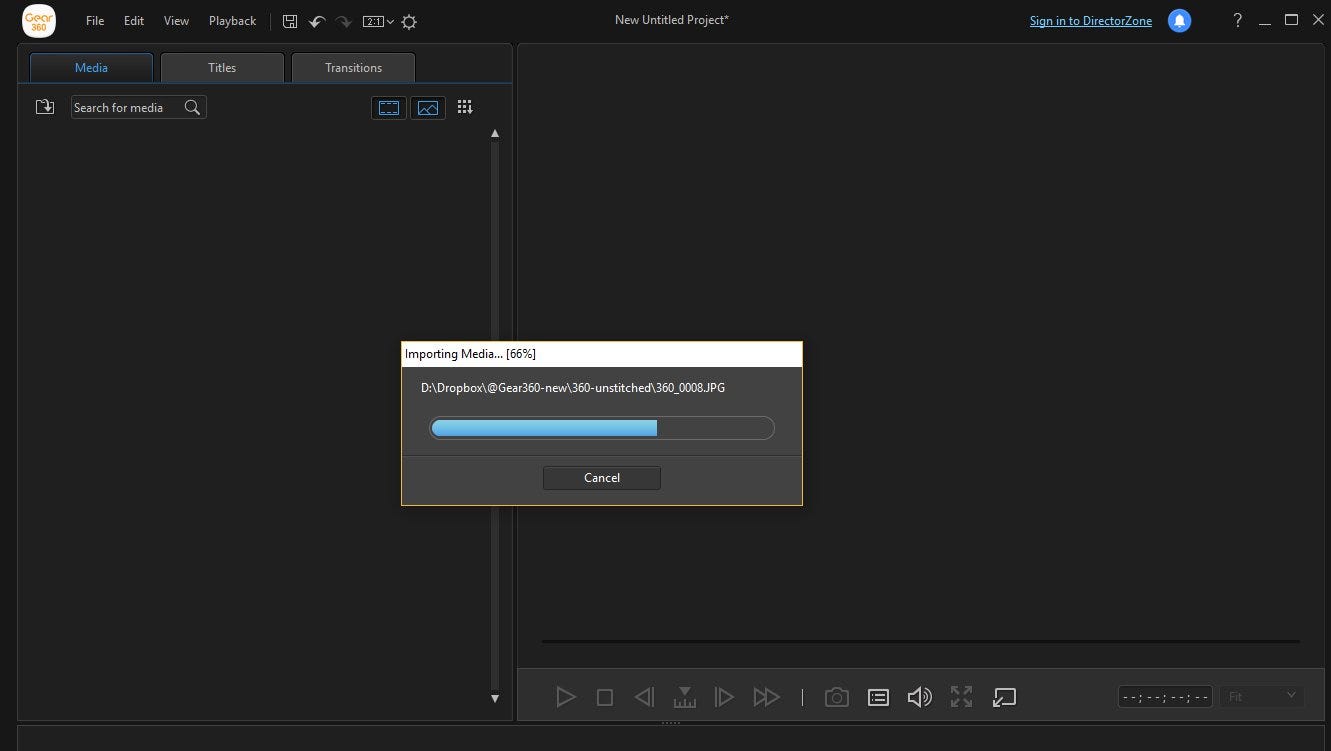The height and width of the screenshot is (751, 1331).
Task: Open the Edit menu
Action: click(x=134, y=21)
